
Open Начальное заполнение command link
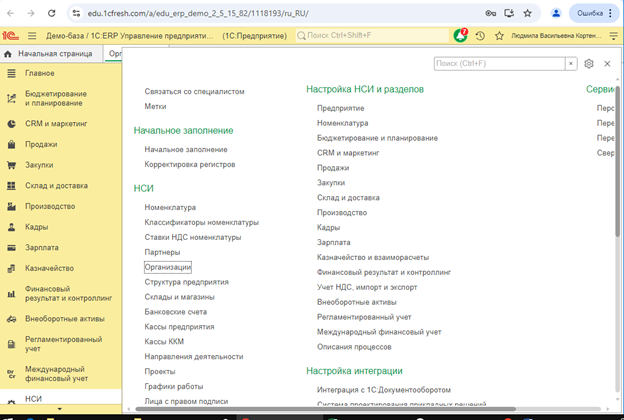coord(186,150)
